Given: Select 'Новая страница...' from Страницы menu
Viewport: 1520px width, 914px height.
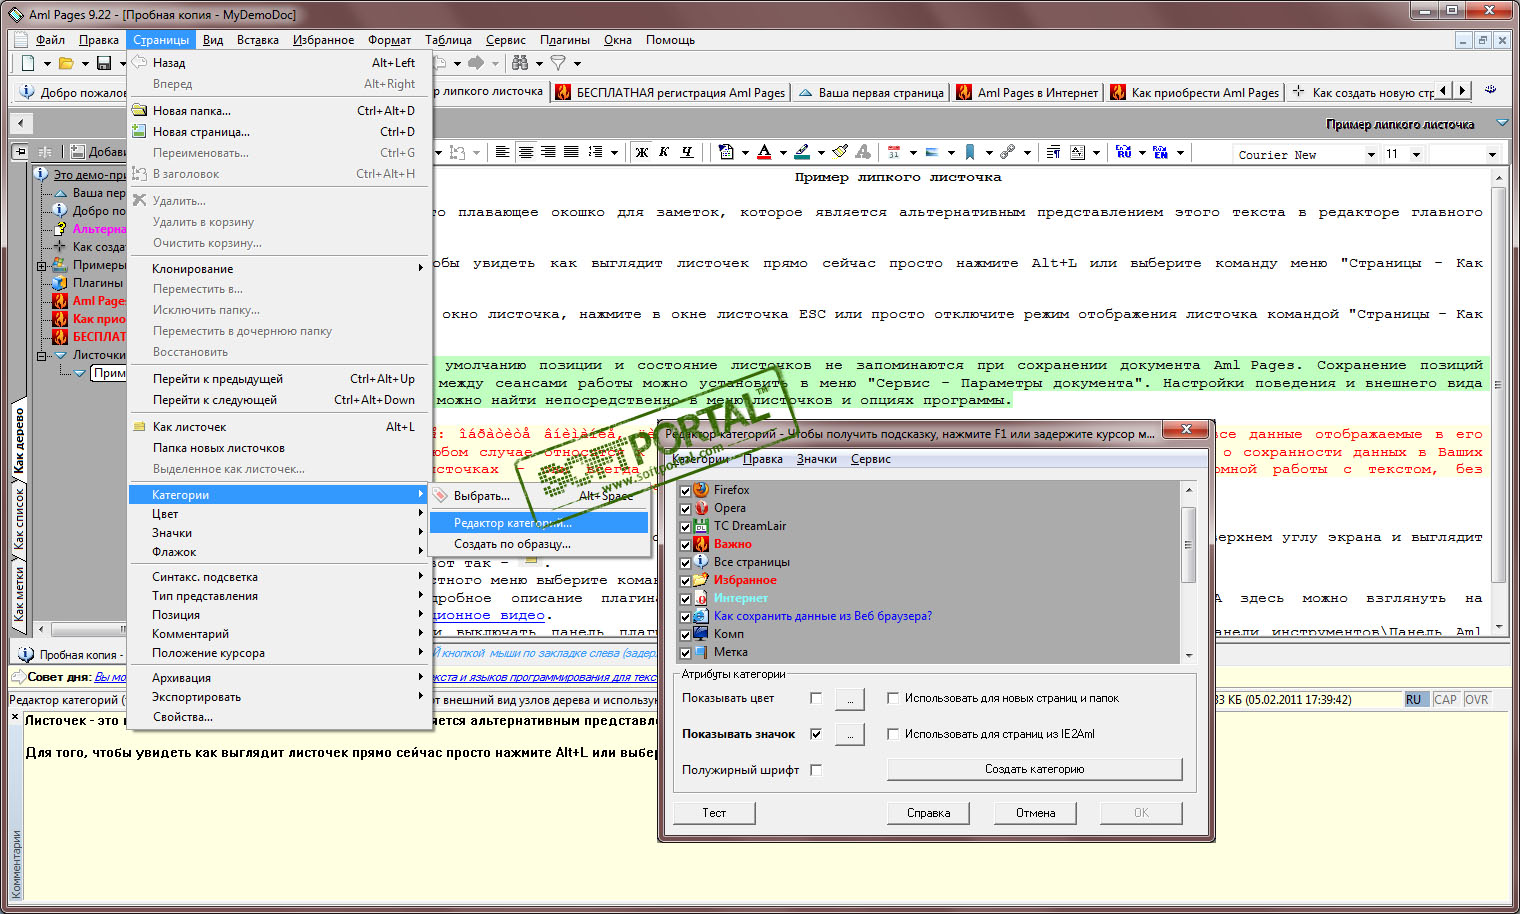Looking at the screenshot, I should (280, 132).
